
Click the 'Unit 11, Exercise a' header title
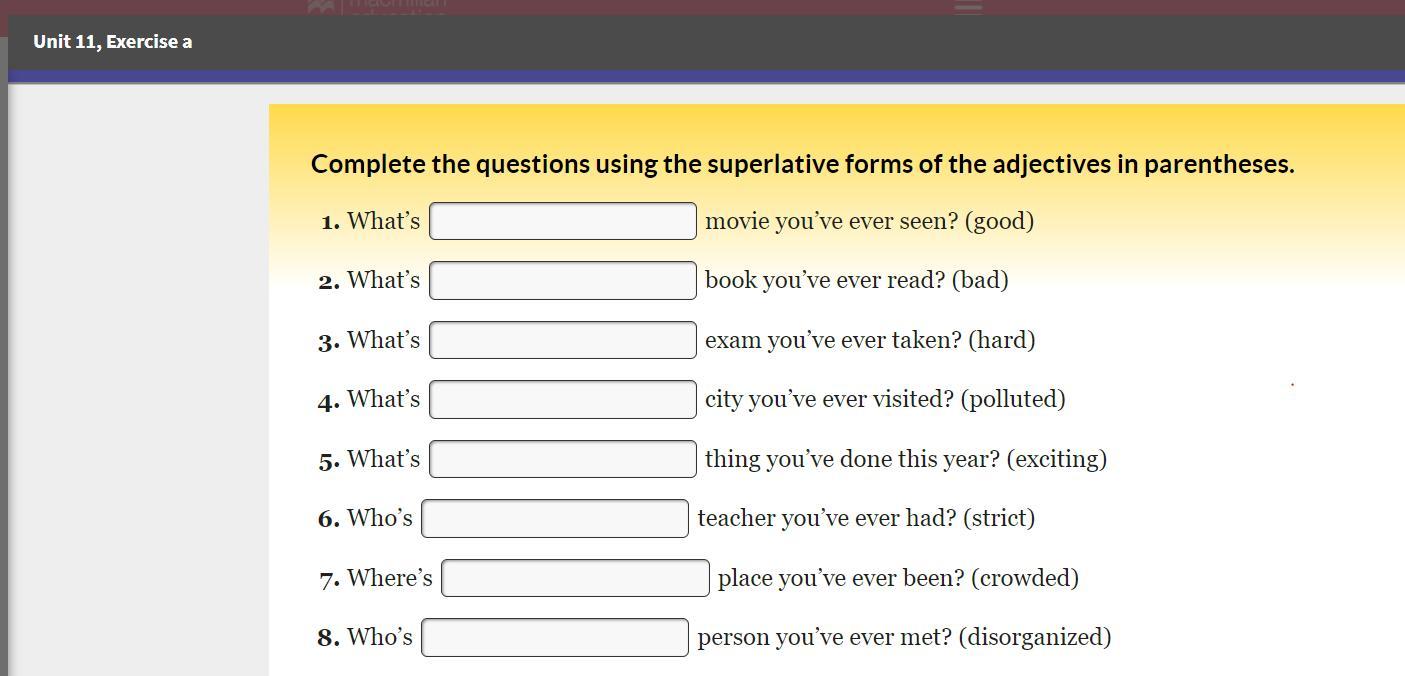tap(112, 42)
